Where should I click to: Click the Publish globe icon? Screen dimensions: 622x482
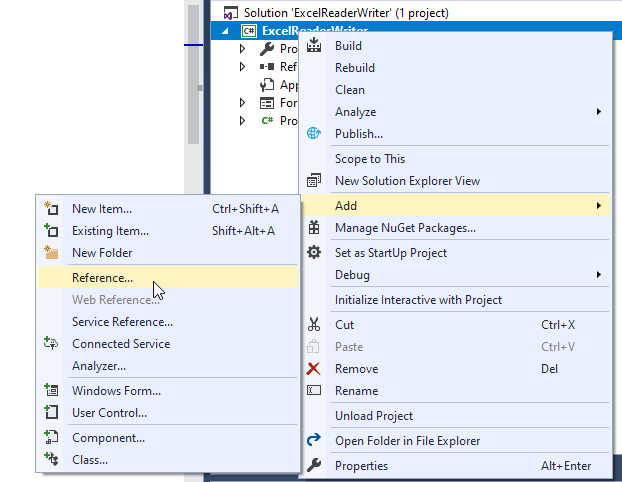click(314, 133)
